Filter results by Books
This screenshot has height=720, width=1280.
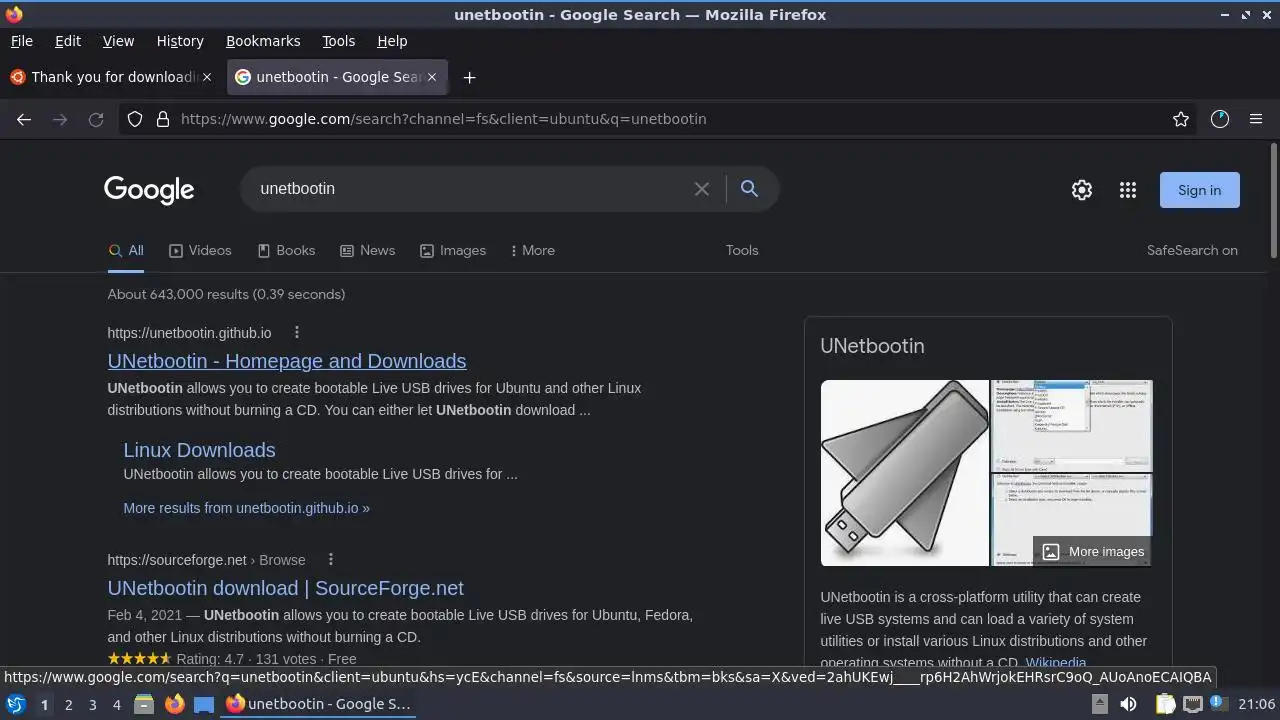point(286,251)
